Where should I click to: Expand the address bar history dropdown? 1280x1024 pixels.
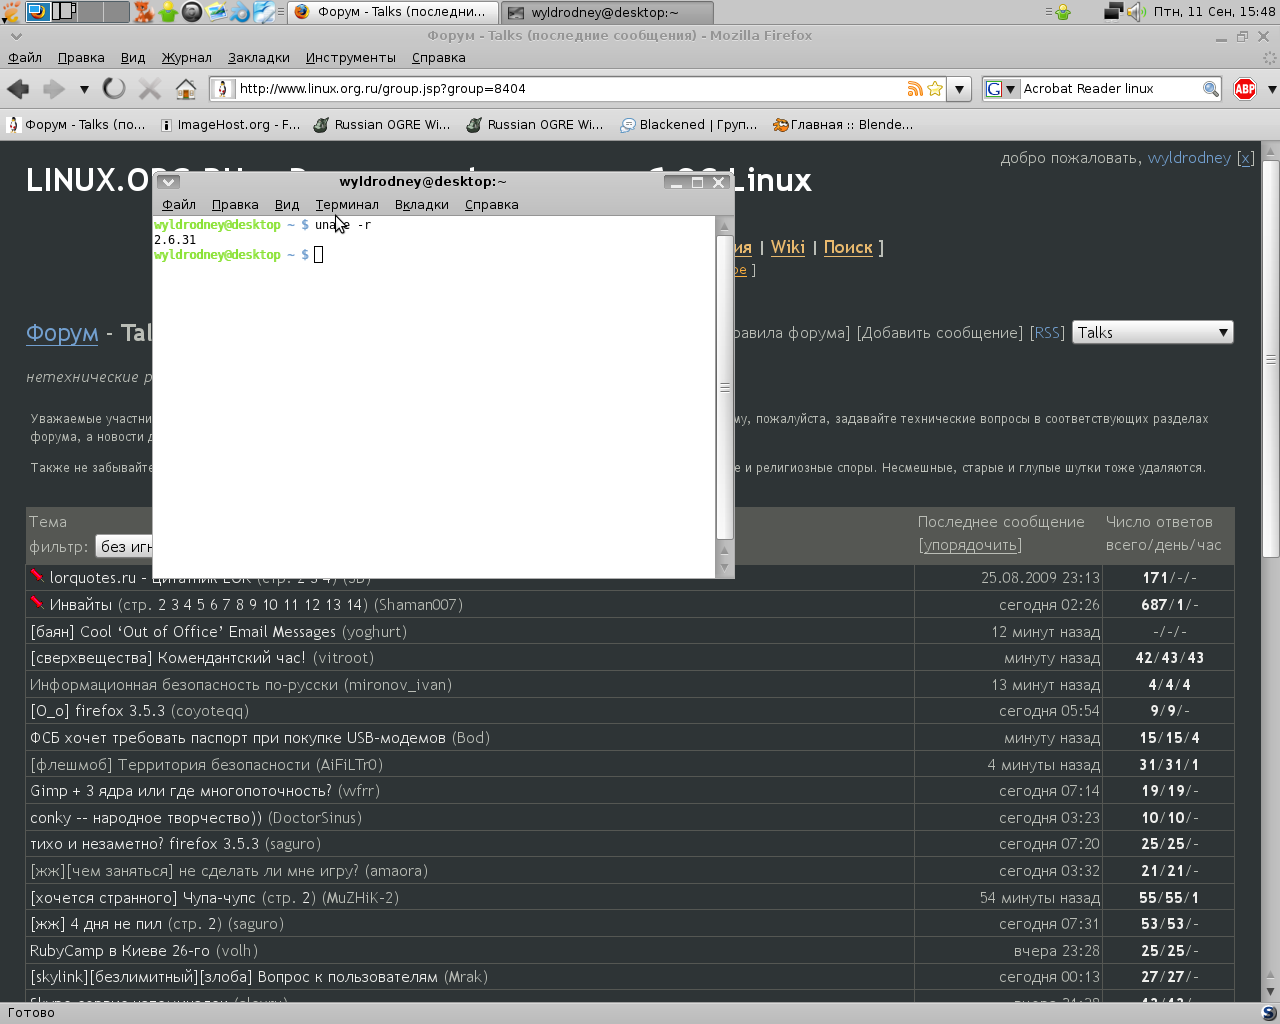[x=959, y=89]
